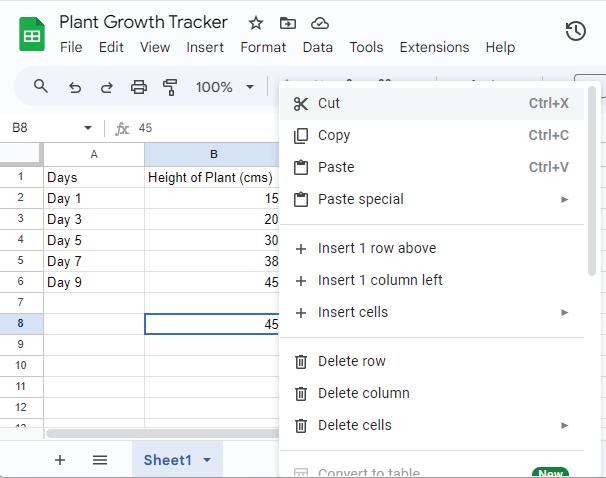606x478 pixels.
Task: Select Delete row in context menu
Action: (351, 361)
